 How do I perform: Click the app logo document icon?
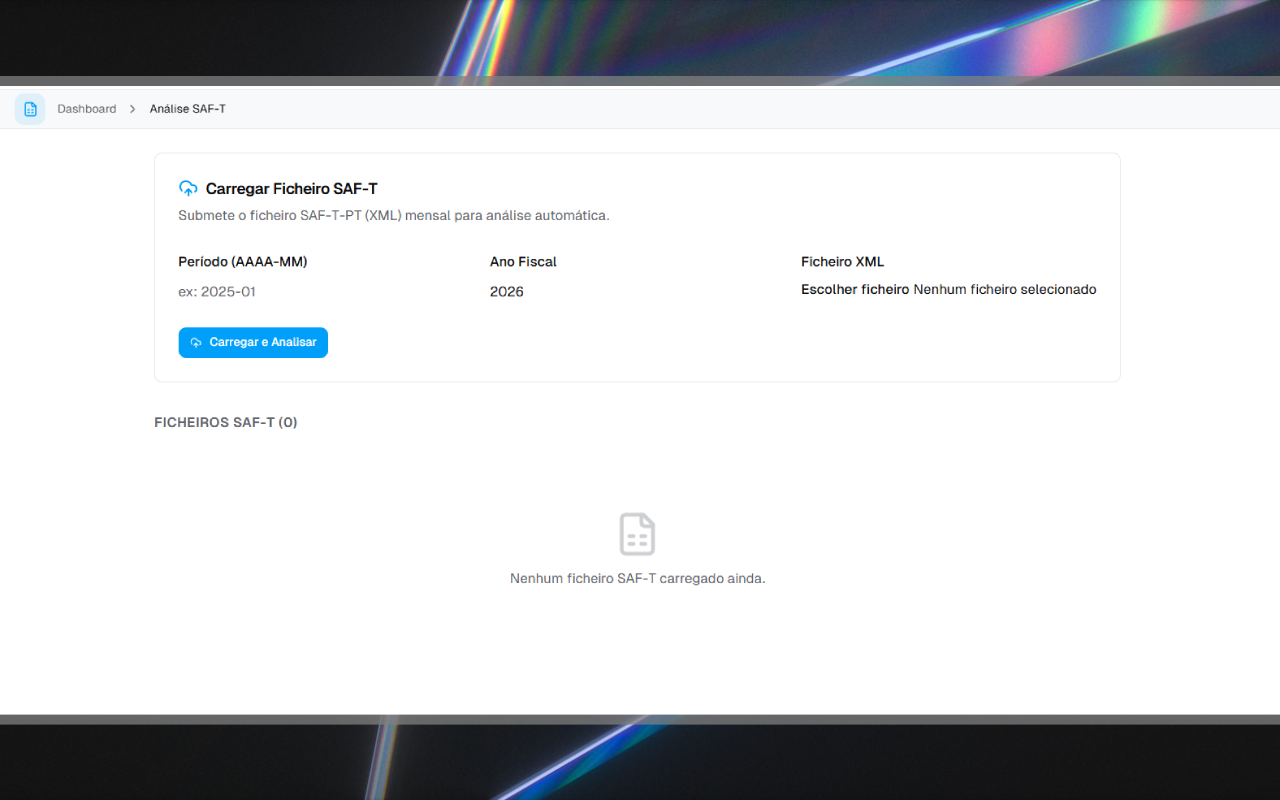pos(30,109)
